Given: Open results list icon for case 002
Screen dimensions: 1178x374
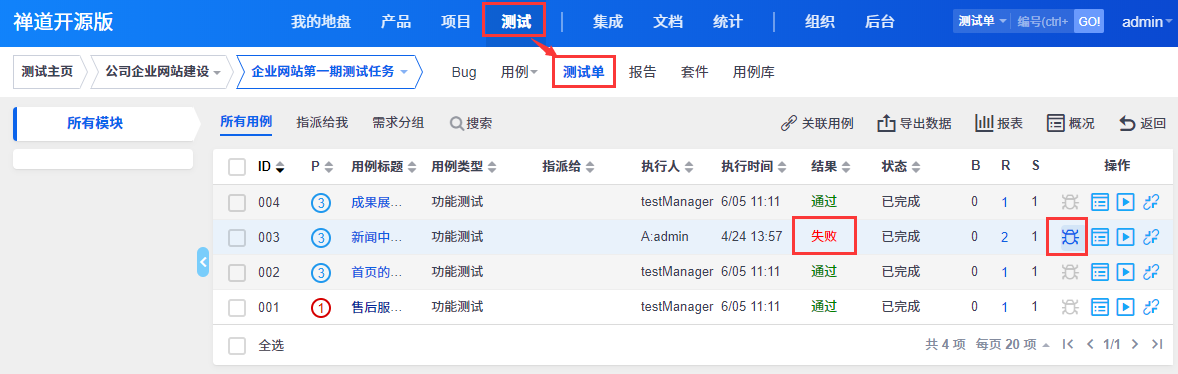Looking at the screenshot, I should pos(1100,272).
